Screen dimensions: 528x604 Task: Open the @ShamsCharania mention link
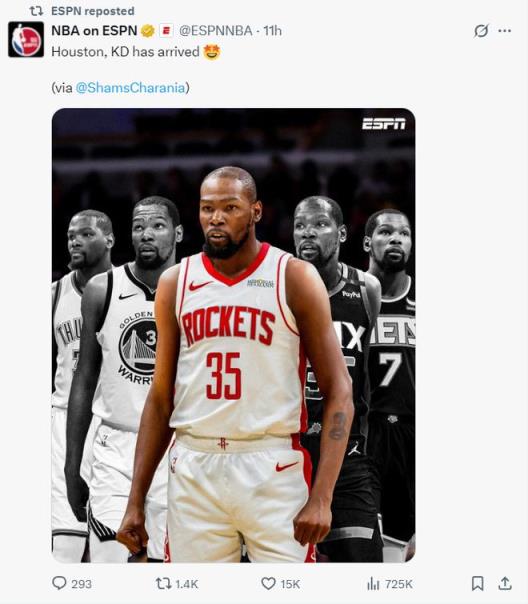130,88
